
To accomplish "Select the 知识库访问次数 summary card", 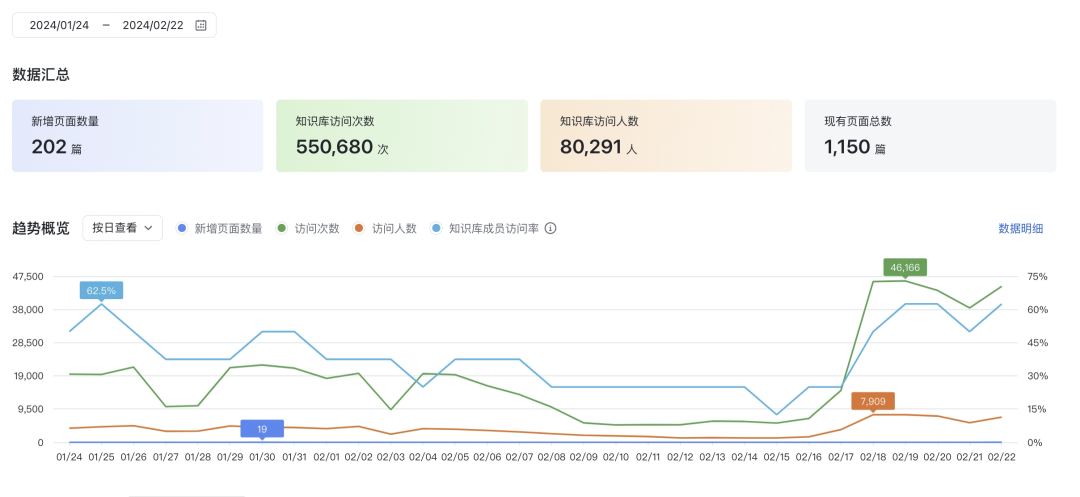I will (402, 136).
